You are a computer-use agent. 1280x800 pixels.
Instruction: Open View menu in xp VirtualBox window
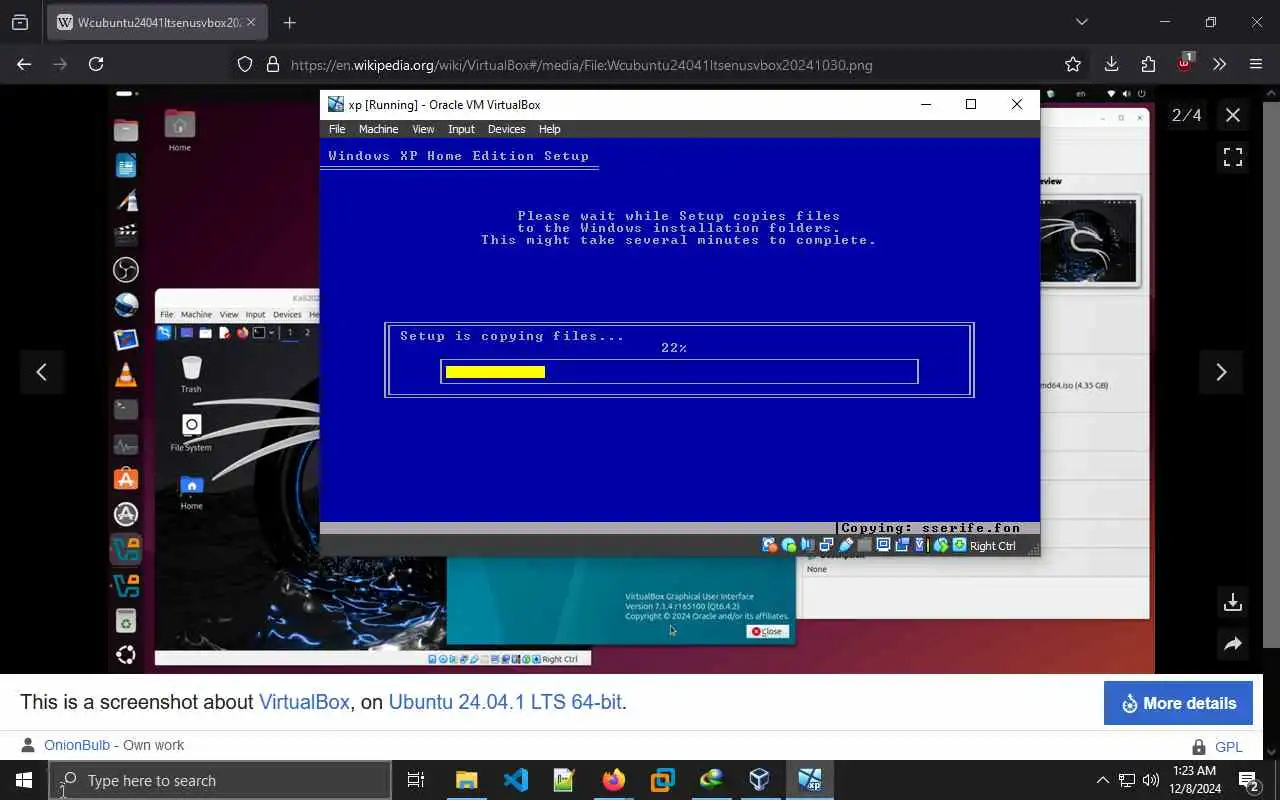[x=423, y=129]
